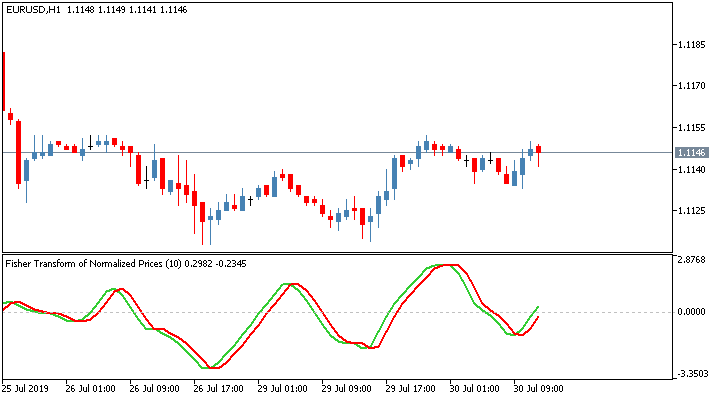The height and width of the screenshot is (400, 720).
Task: Click the red signal line's latest endpoint
Action: [x=538, y=317]
